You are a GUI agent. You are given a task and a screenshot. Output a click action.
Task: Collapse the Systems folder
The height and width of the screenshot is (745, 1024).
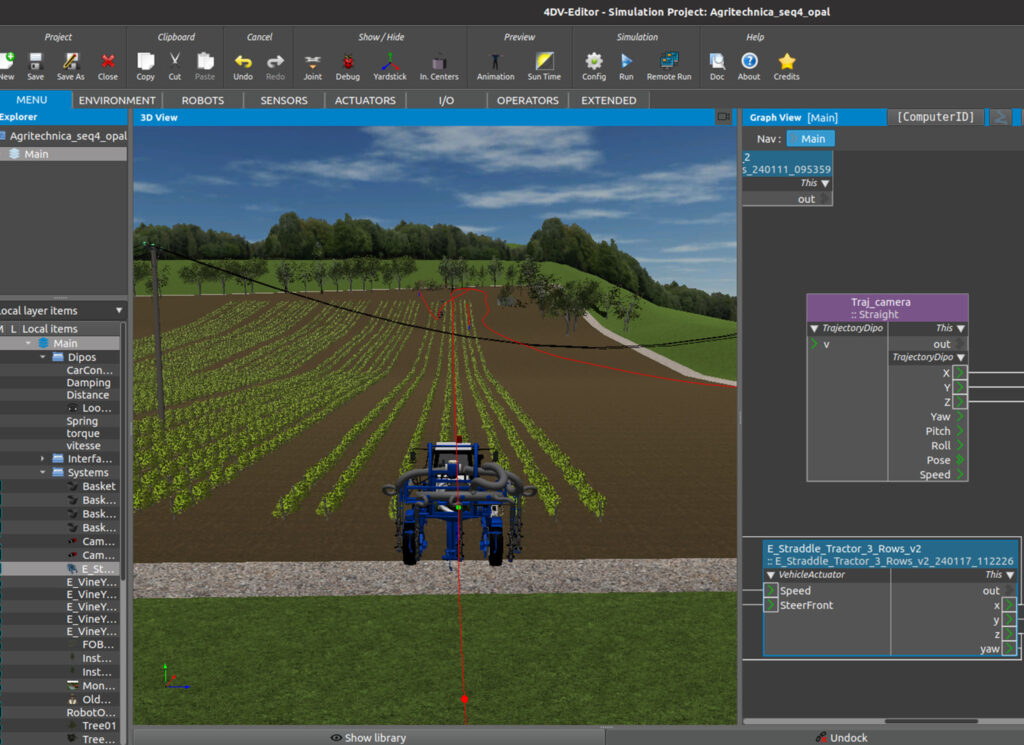pyautogui.click(x=43, y=472)
